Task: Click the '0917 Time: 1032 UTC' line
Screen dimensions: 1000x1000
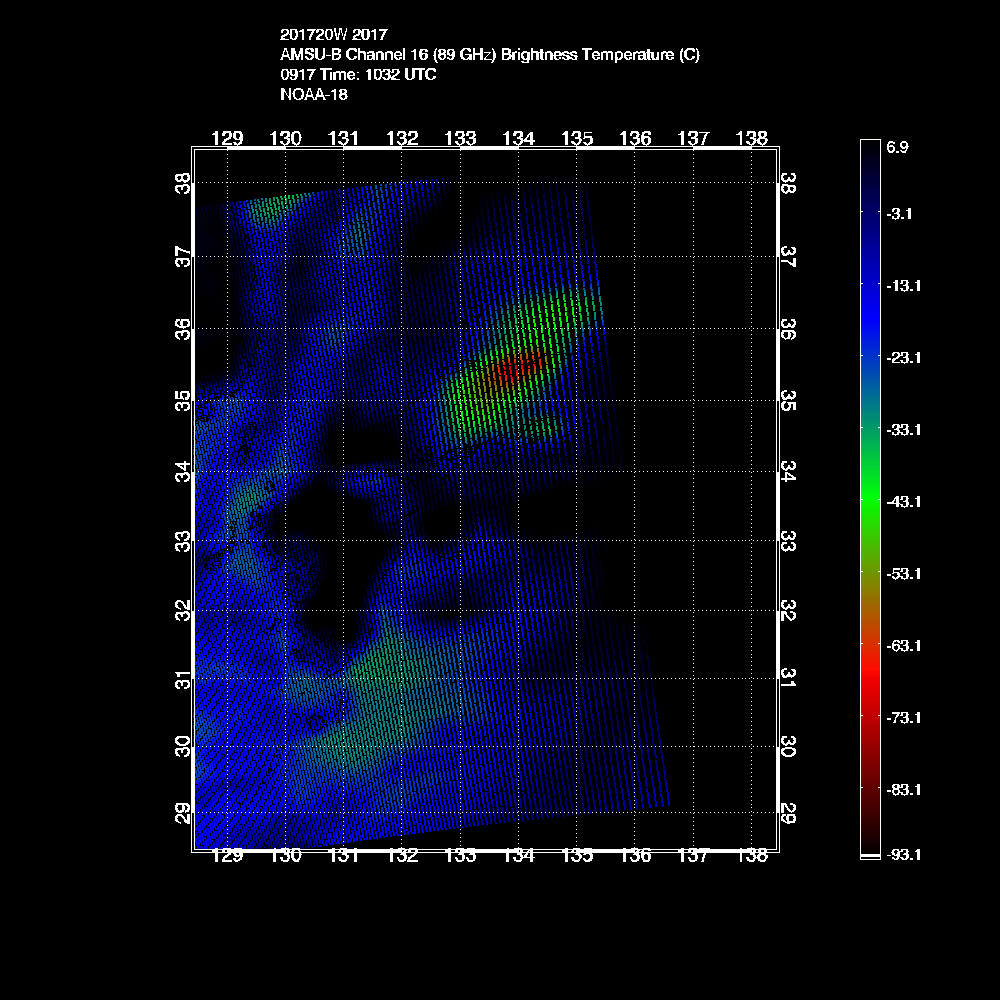Action: click(x=358, y=75)
